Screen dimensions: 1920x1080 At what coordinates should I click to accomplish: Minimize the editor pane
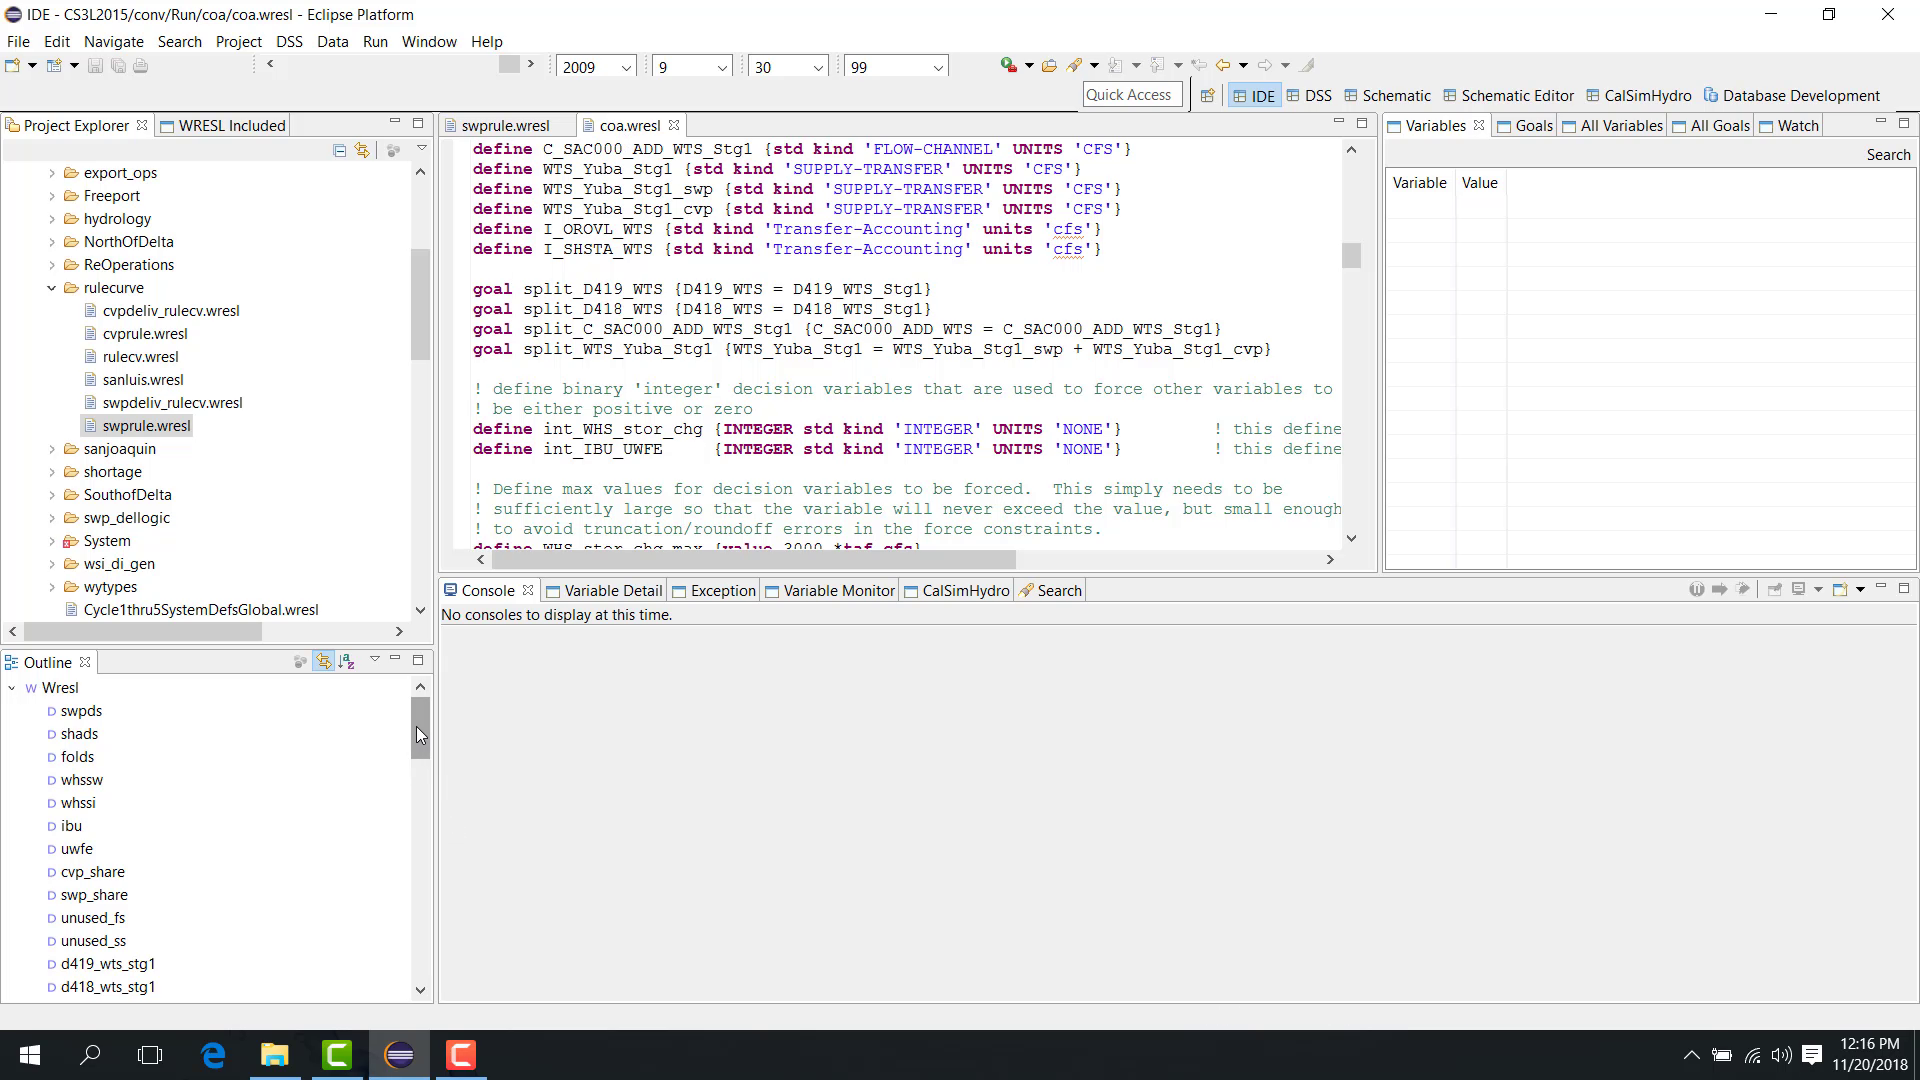click(1339, 123)
